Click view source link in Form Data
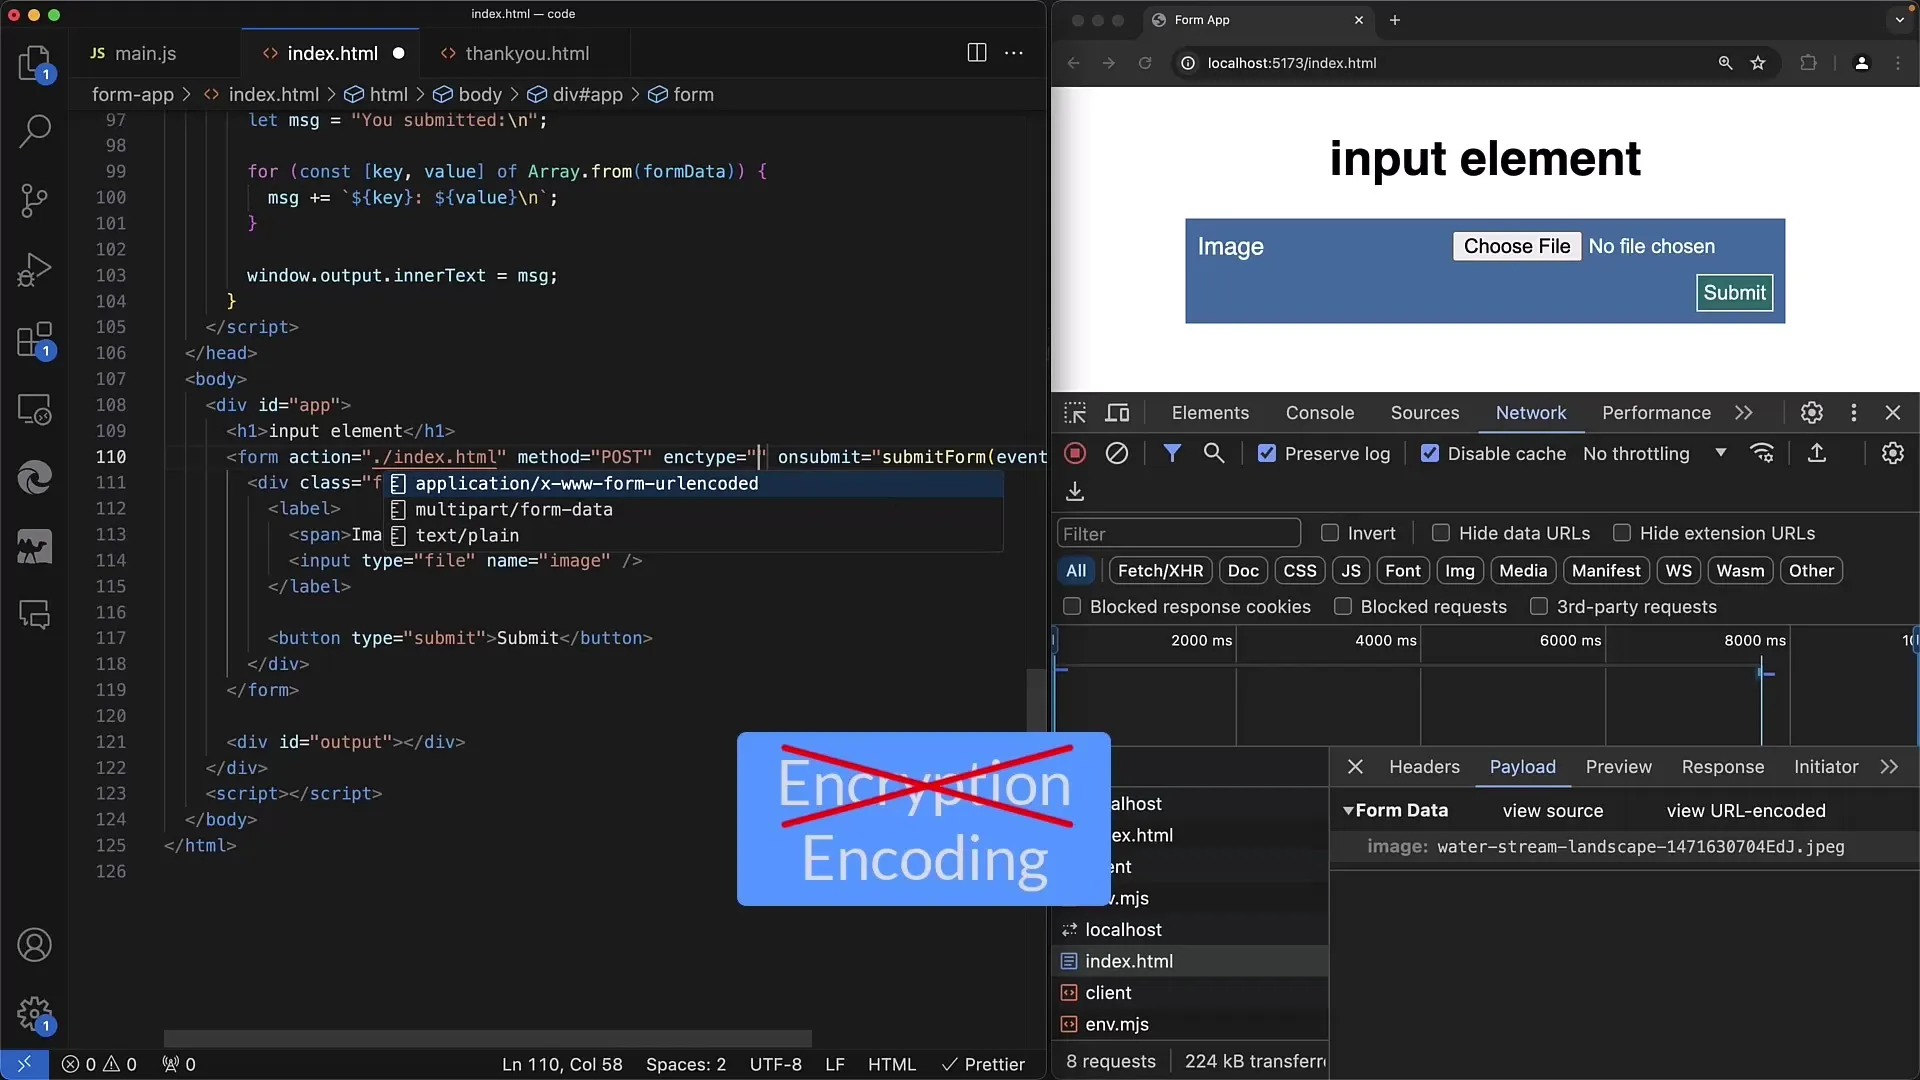The width and height of the screenshot is (1920, 1080). point(1553,811)
